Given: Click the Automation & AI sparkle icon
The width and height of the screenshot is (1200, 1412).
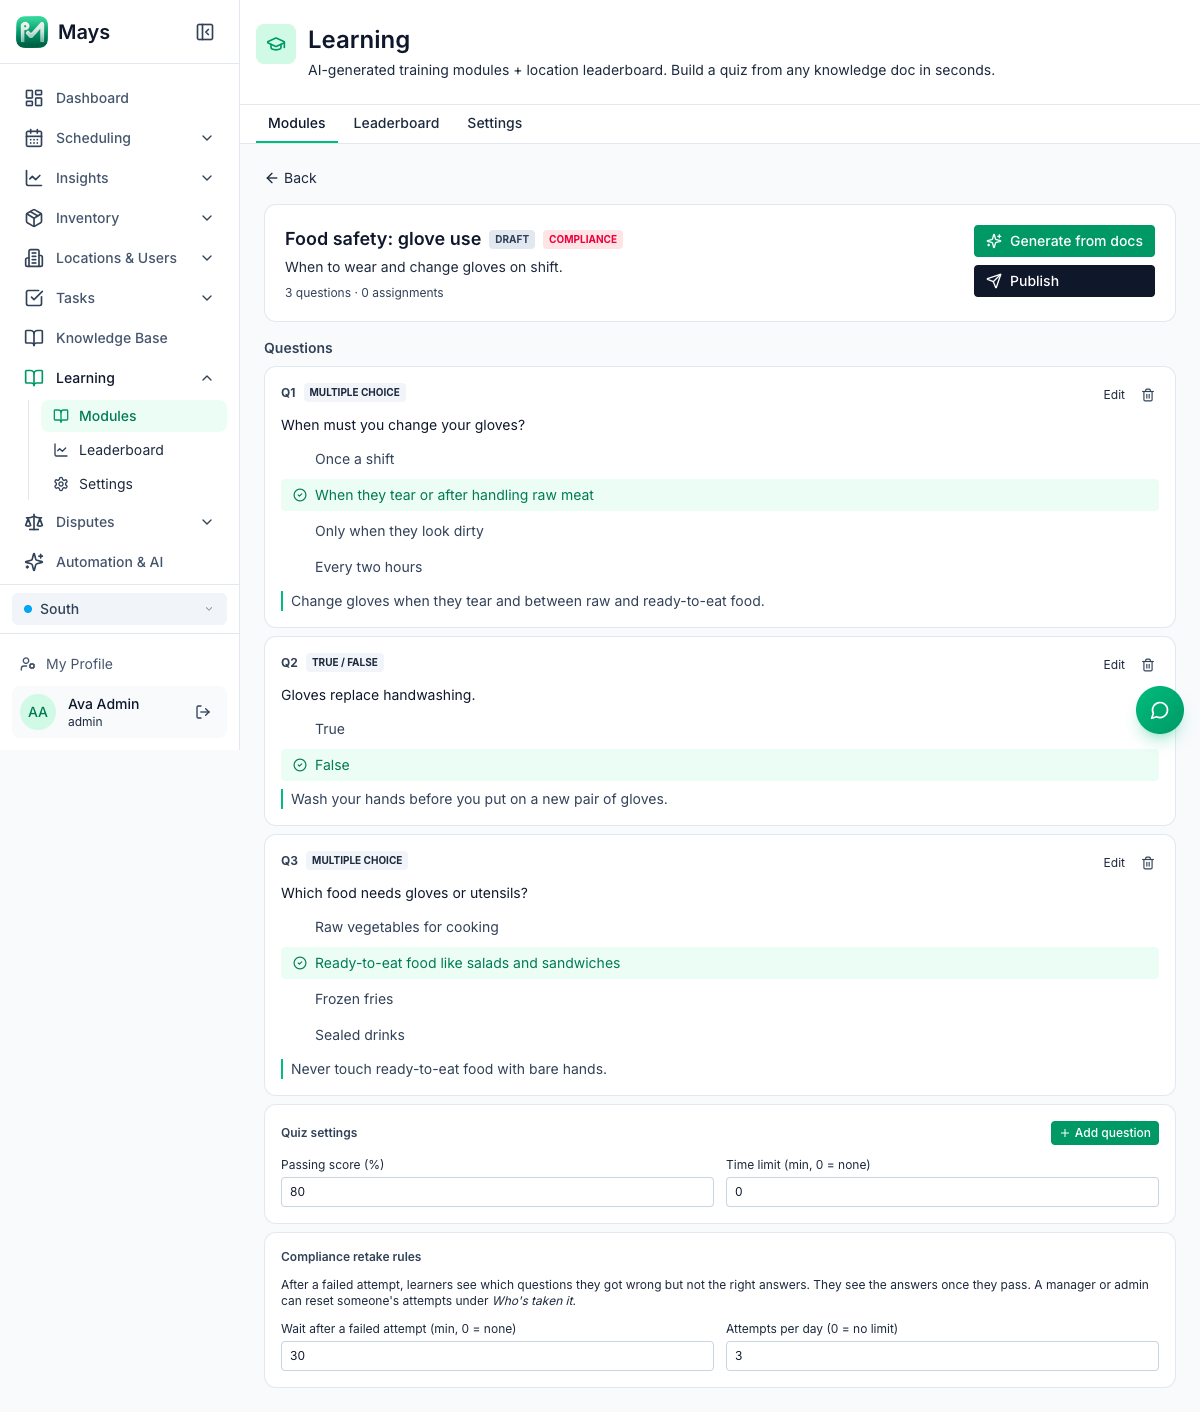Looking at the screenshot, I should pyautogui.click(x=34, y=562).
